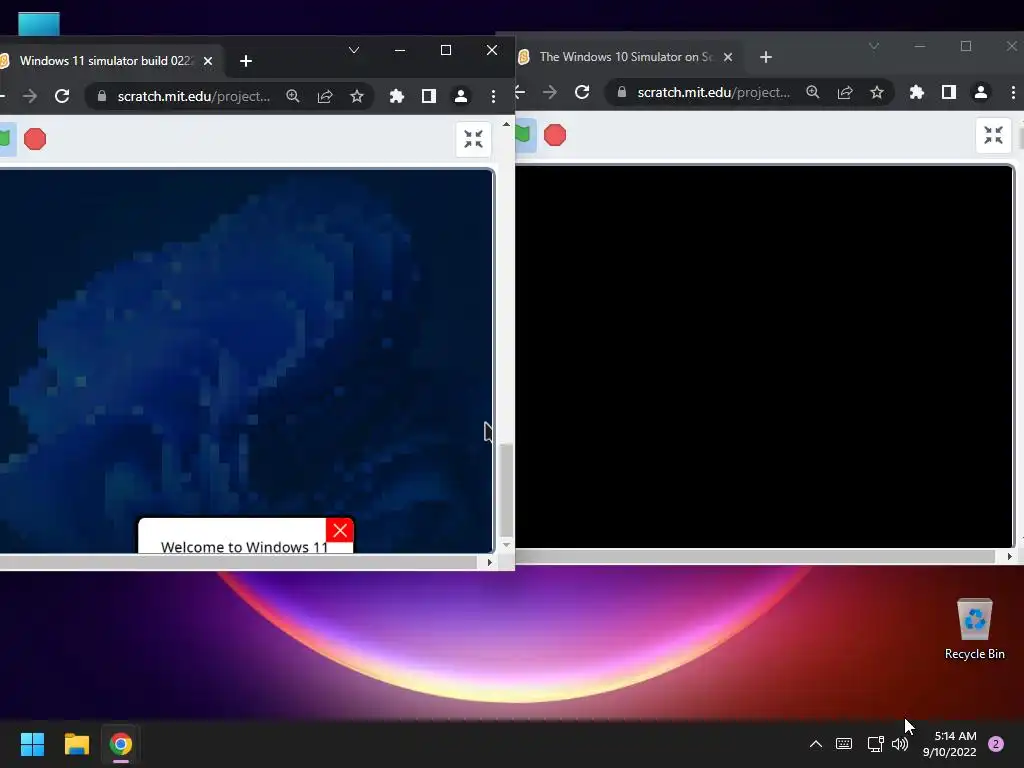Zoom icon in left Chrome address bar
Screen dimensions: 1024x768
coord(293,97)
